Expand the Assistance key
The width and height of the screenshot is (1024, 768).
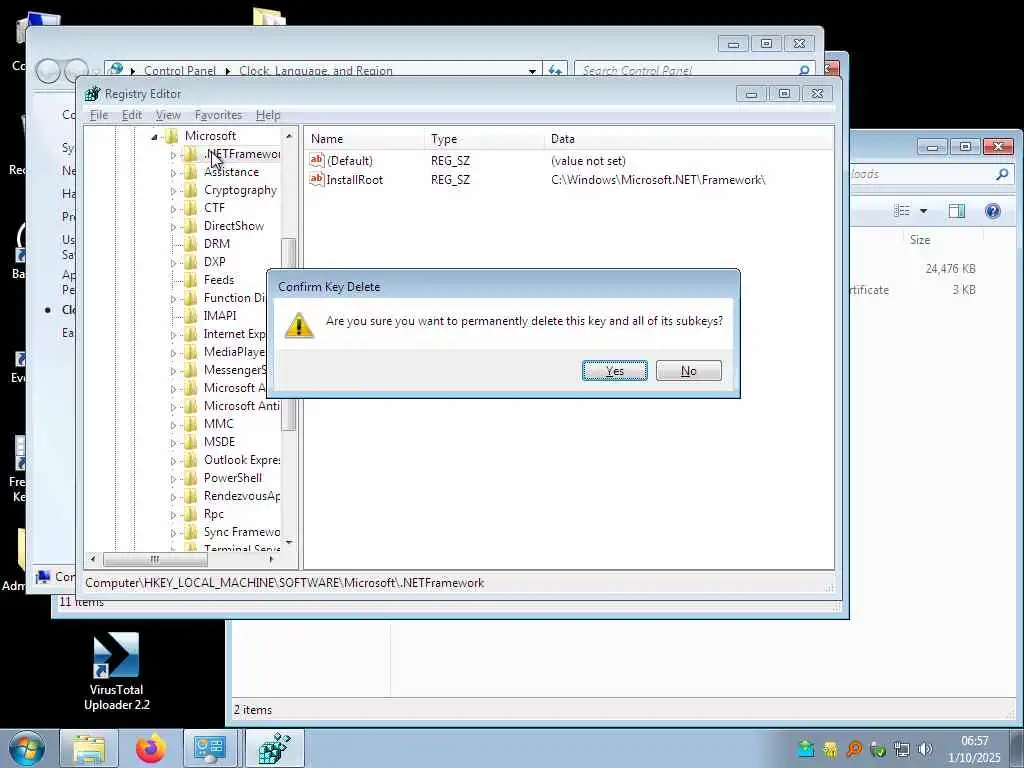click(173, 172)
